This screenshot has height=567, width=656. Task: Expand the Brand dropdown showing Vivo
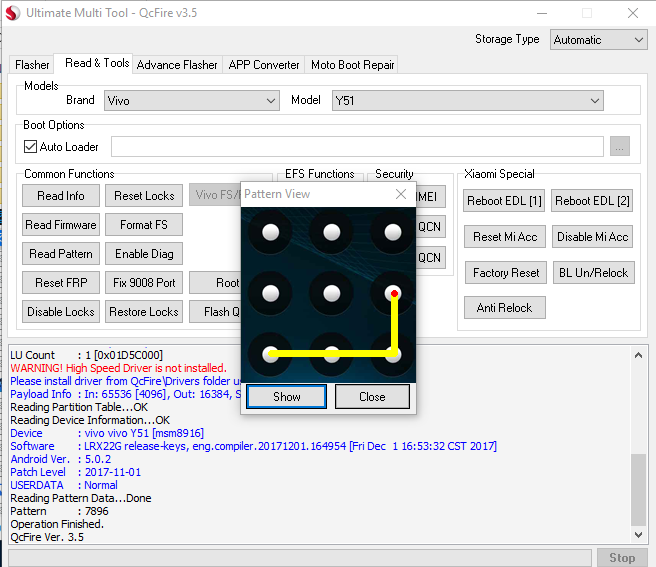pyautogui.click(x=192, y=101)
